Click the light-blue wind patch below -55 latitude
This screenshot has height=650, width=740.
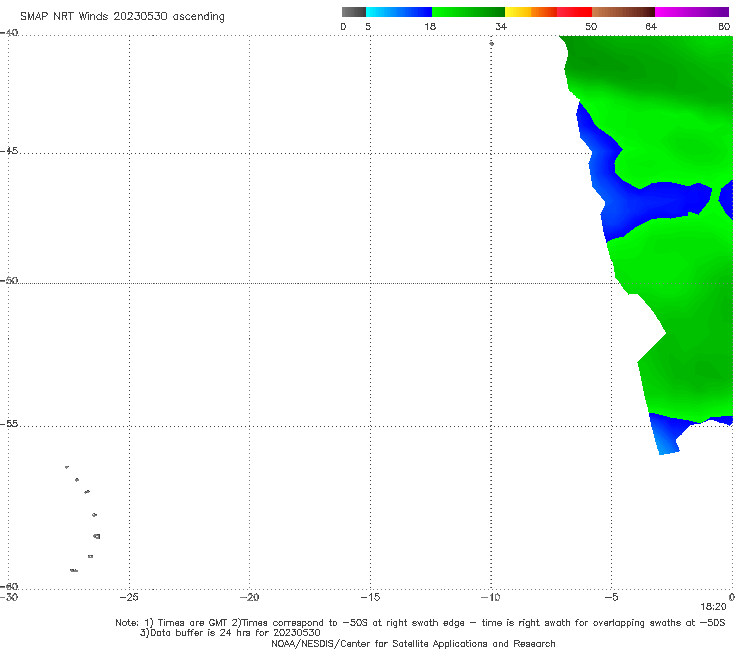click(x=665, y=437)
